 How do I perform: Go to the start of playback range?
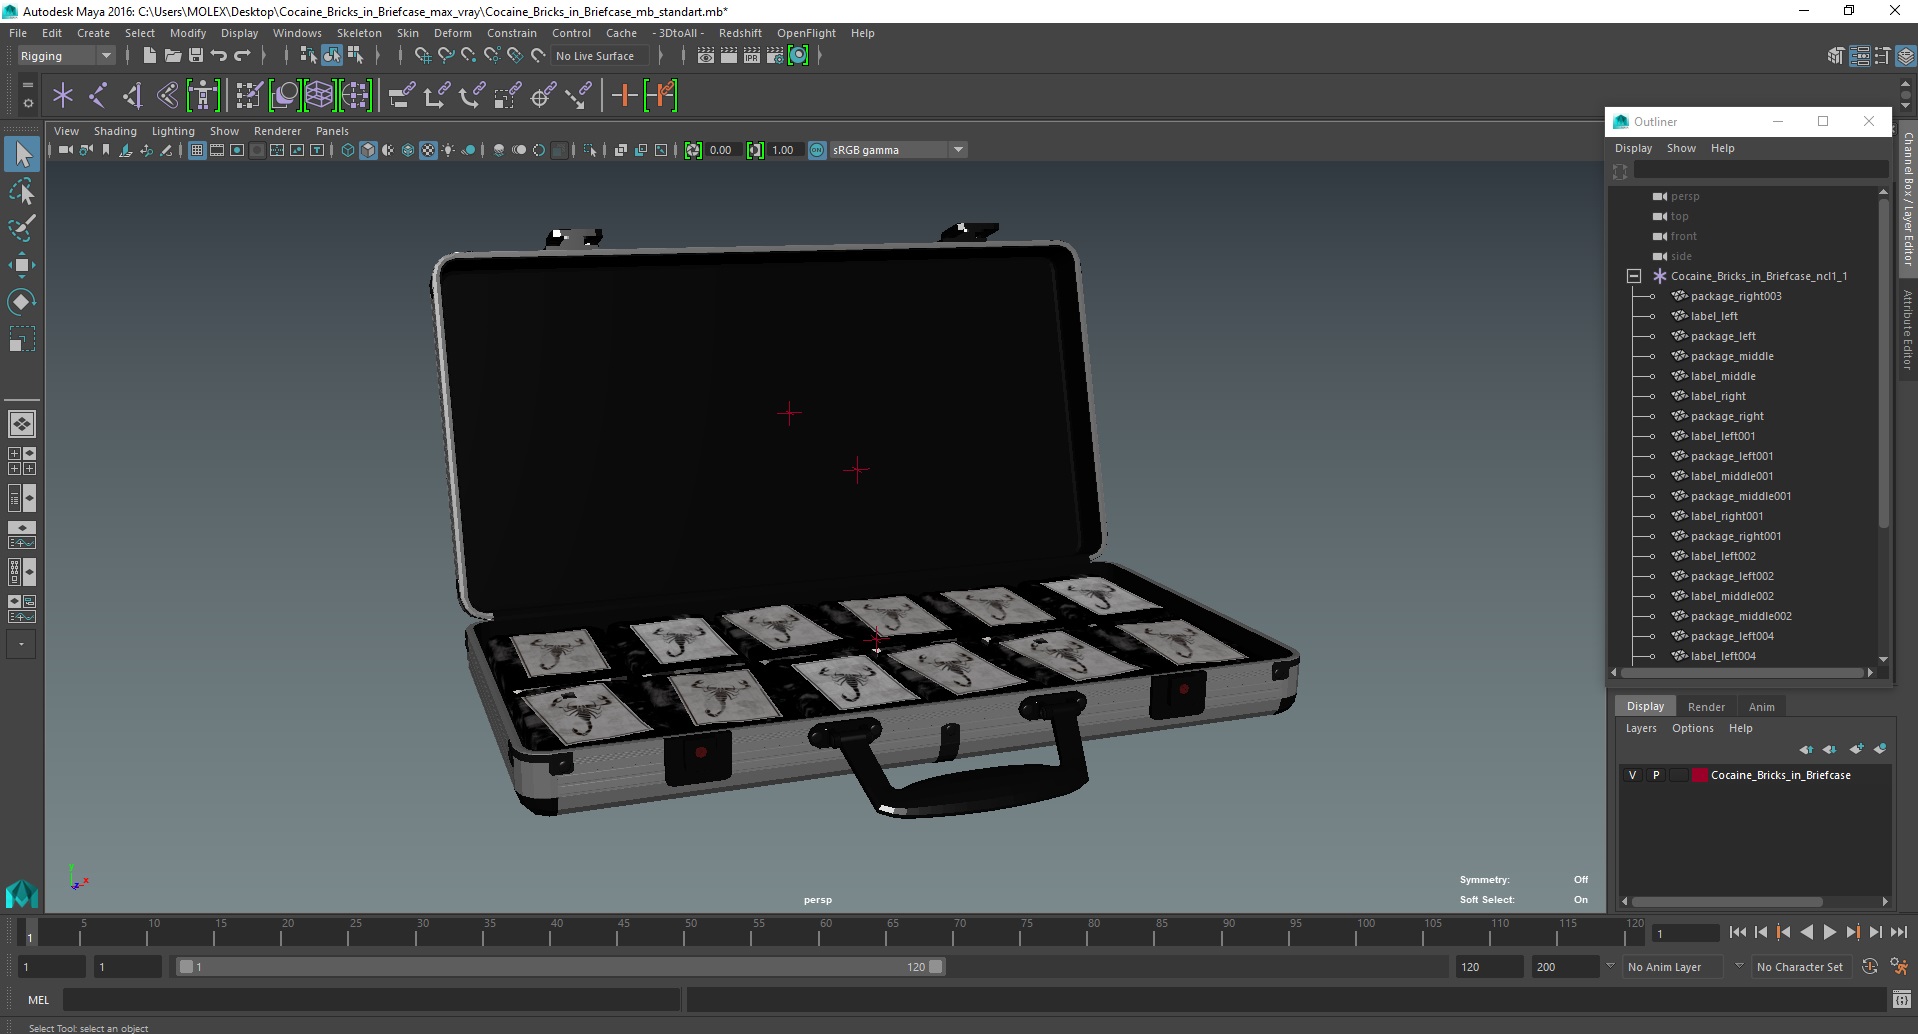(x=1737, y=932)
